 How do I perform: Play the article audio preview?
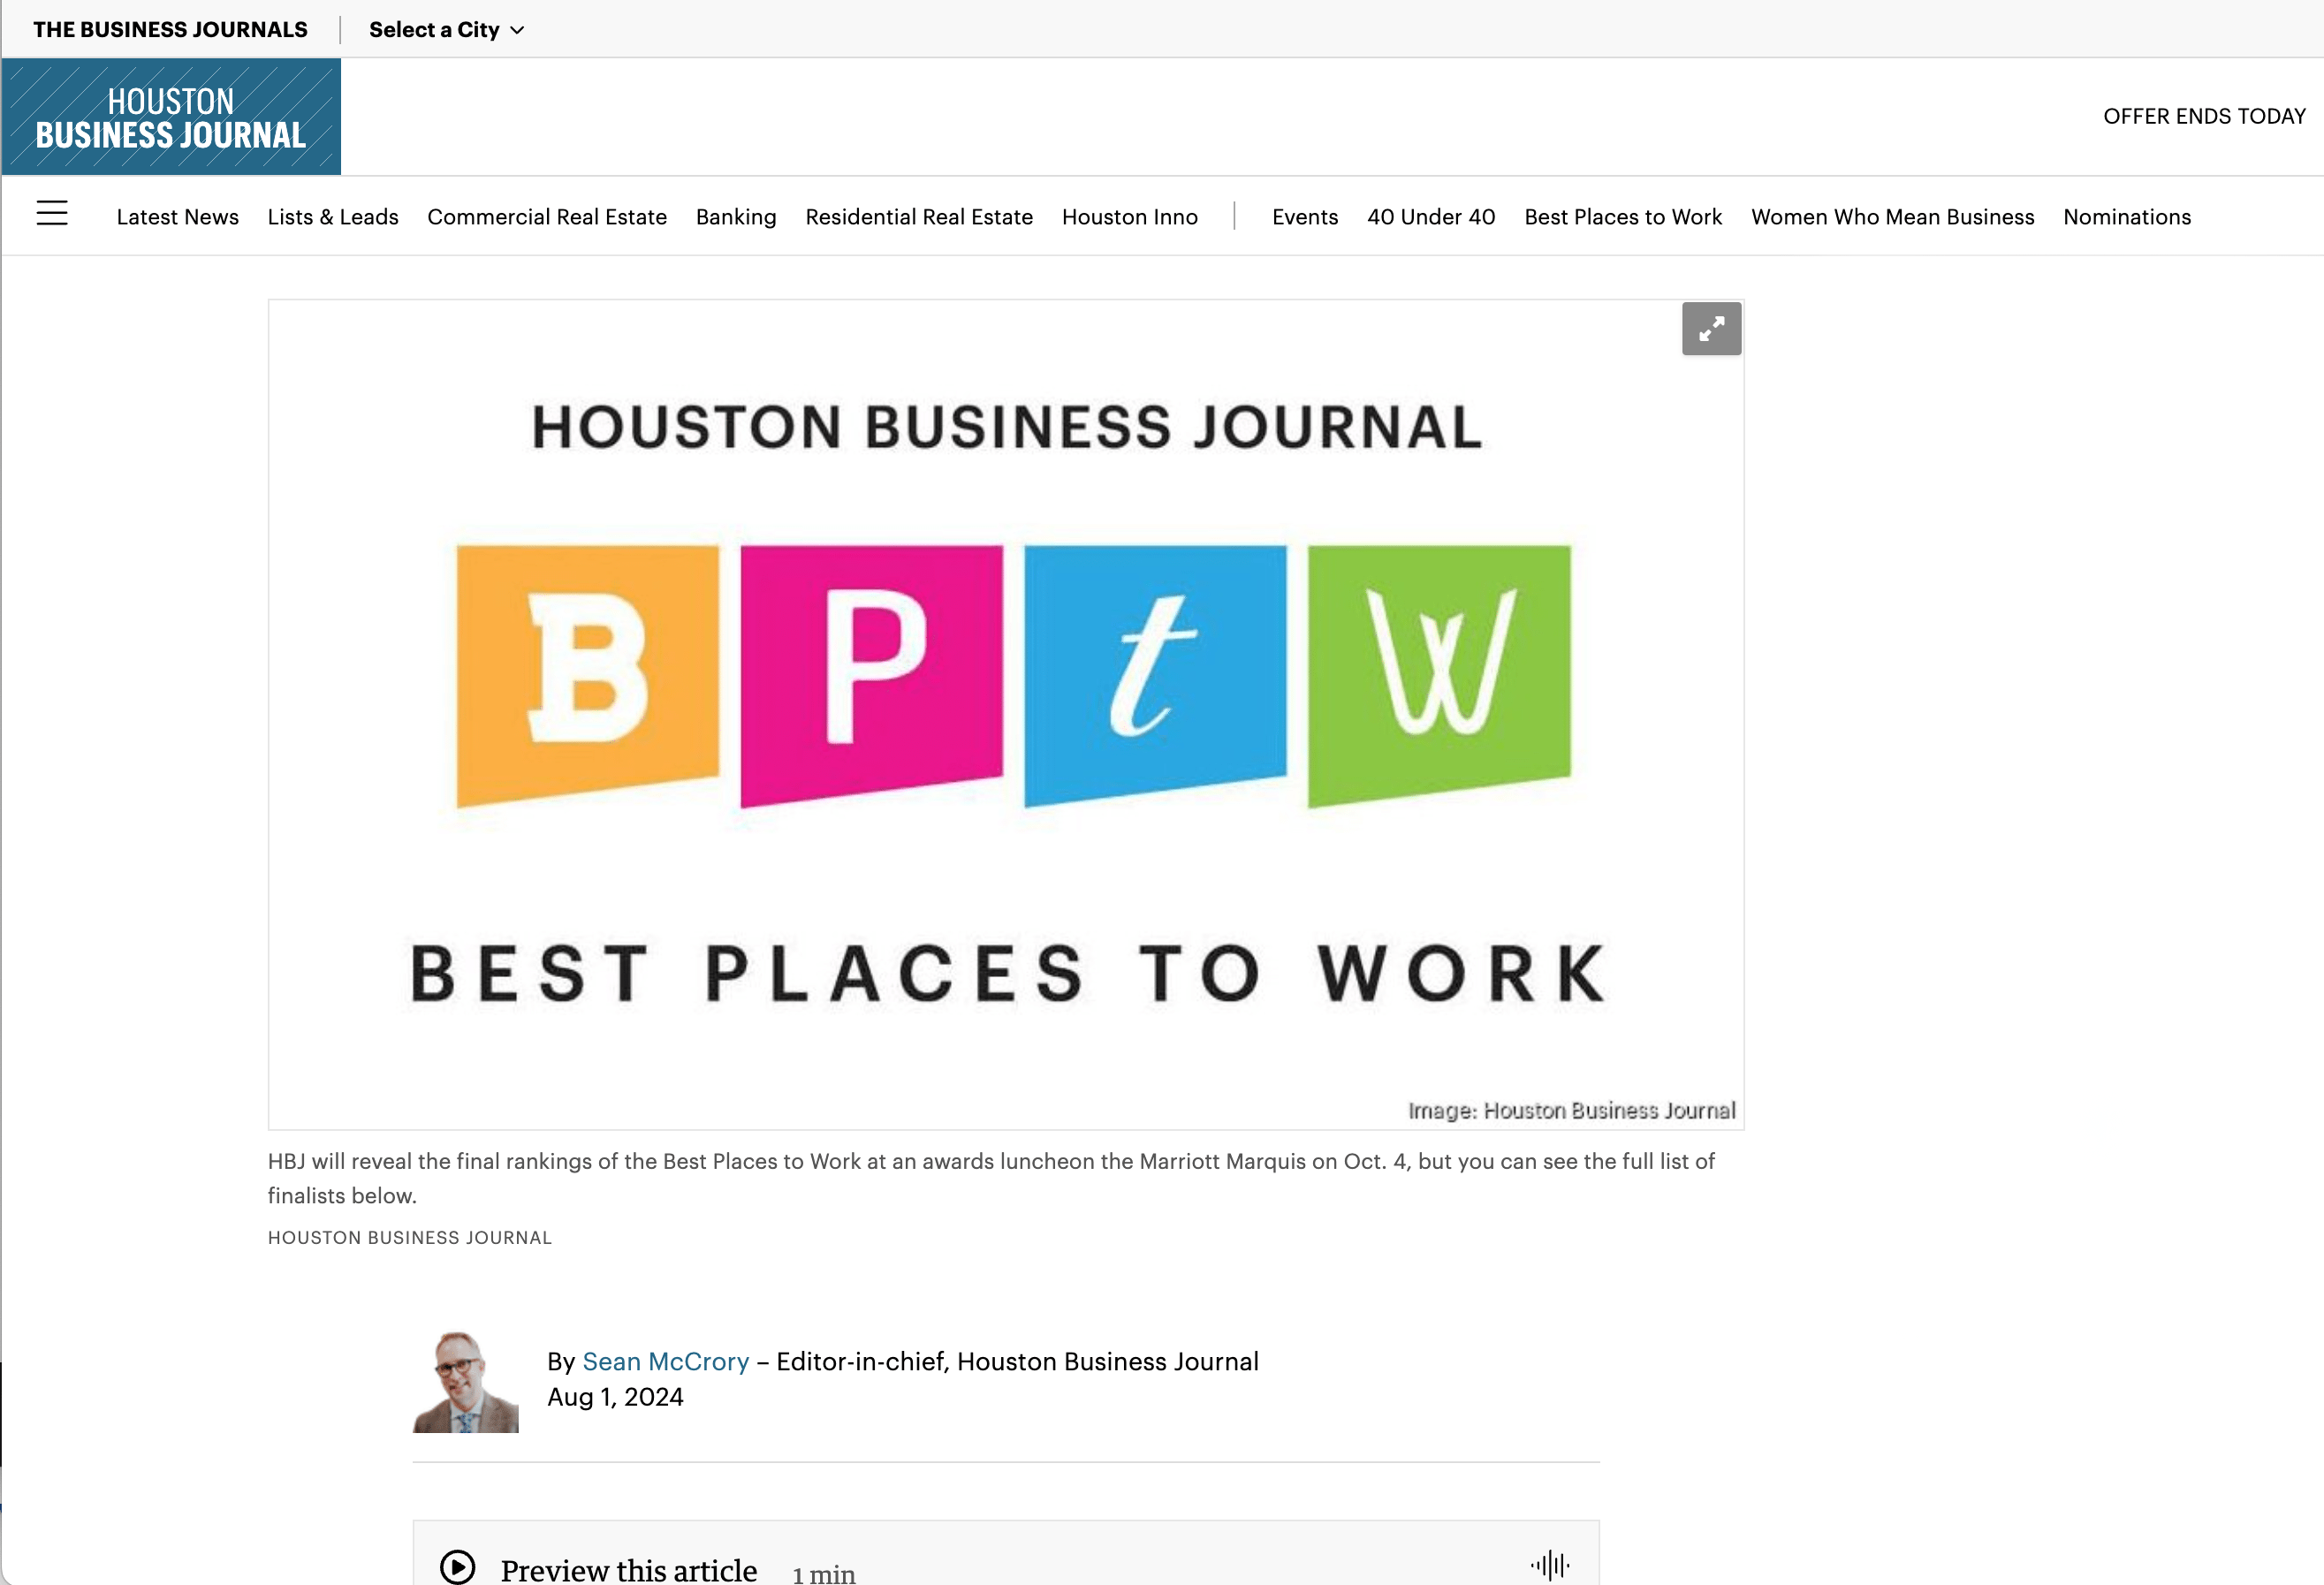[x=458, y=1567]
